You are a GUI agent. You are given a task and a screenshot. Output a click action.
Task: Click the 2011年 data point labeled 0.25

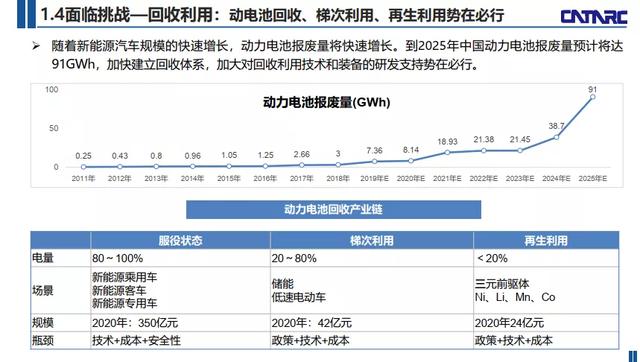tap(83, 167)
